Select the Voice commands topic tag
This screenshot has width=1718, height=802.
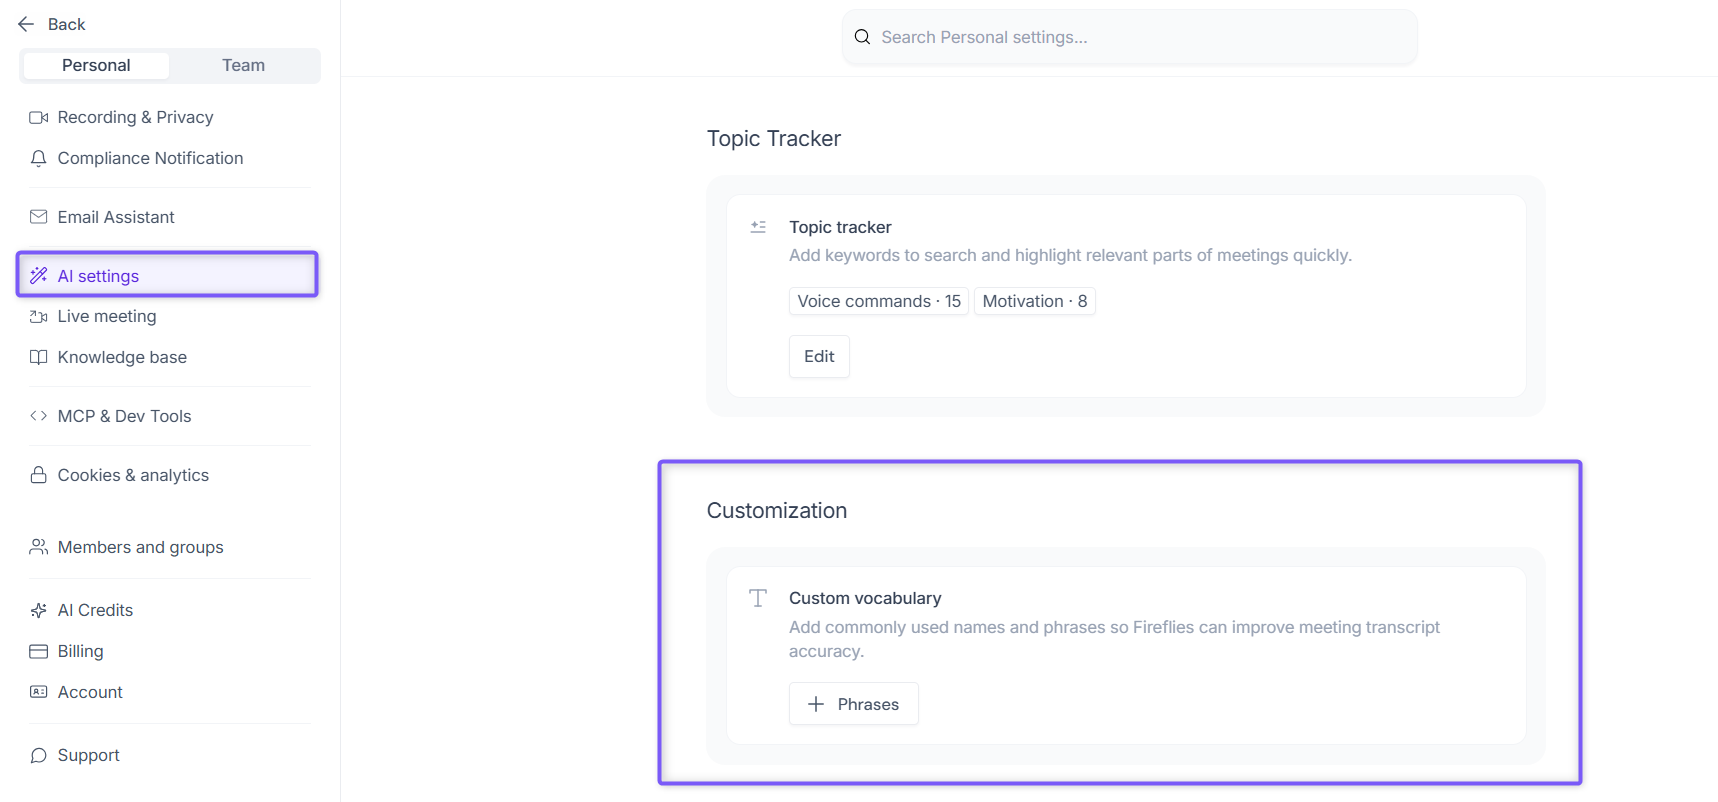pos(879,301)
